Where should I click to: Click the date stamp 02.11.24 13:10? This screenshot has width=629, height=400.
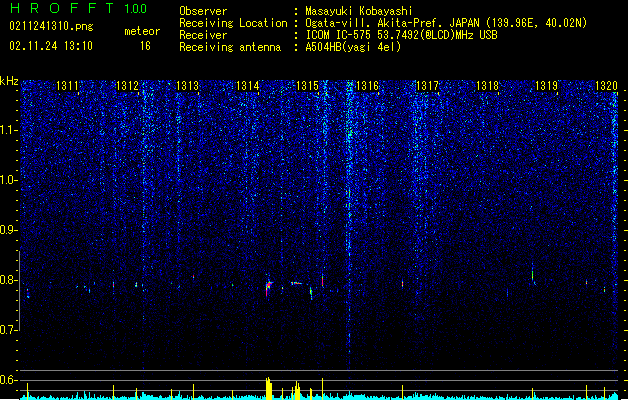pyautogui.click(x=51, y=46)
